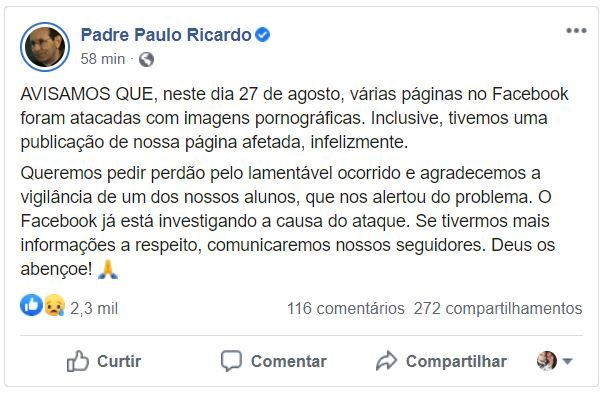
Task: Click the praying hands emoji
Action: (108, 270)
